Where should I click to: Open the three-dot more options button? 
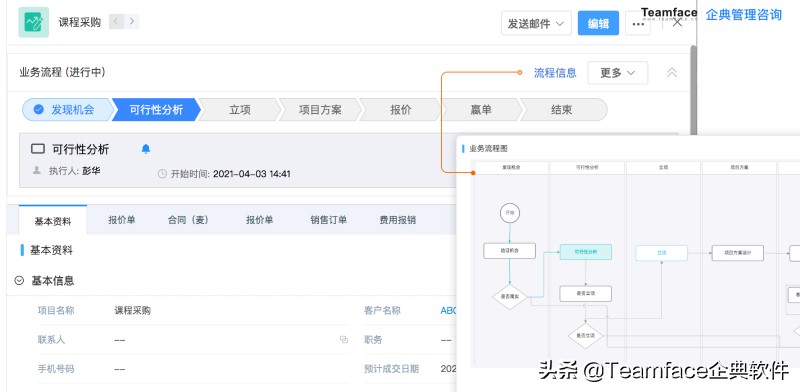click(638, 23)
